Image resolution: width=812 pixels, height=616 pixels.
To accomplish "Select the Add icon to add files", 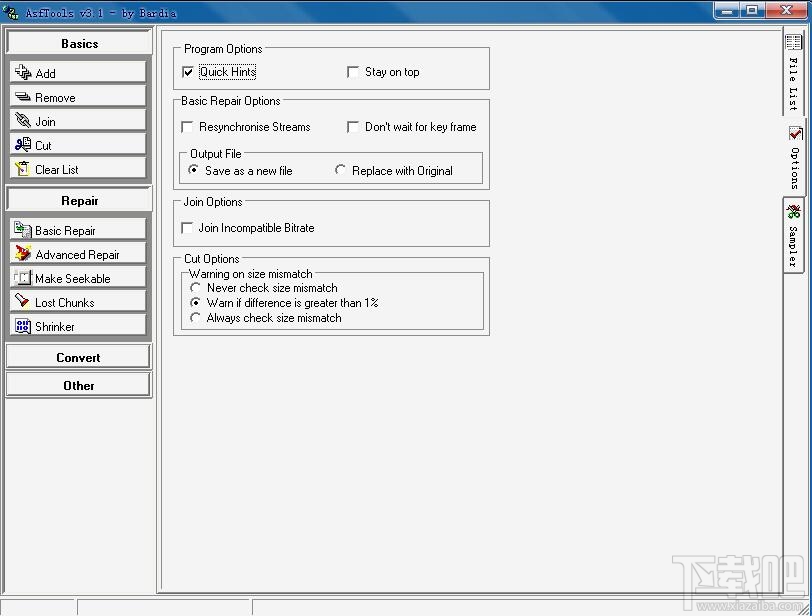I will coord(22,72).
